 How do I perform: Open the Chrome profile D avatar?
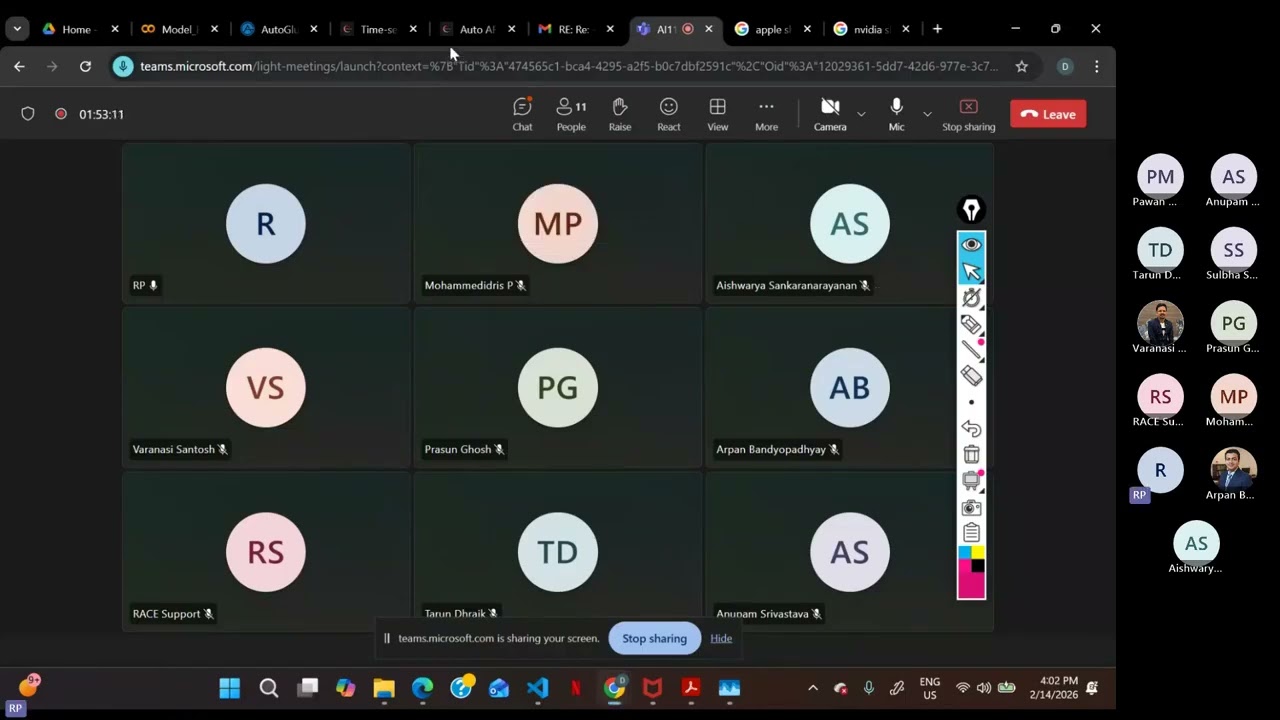pyautogui.click(x=1065, y=66)
